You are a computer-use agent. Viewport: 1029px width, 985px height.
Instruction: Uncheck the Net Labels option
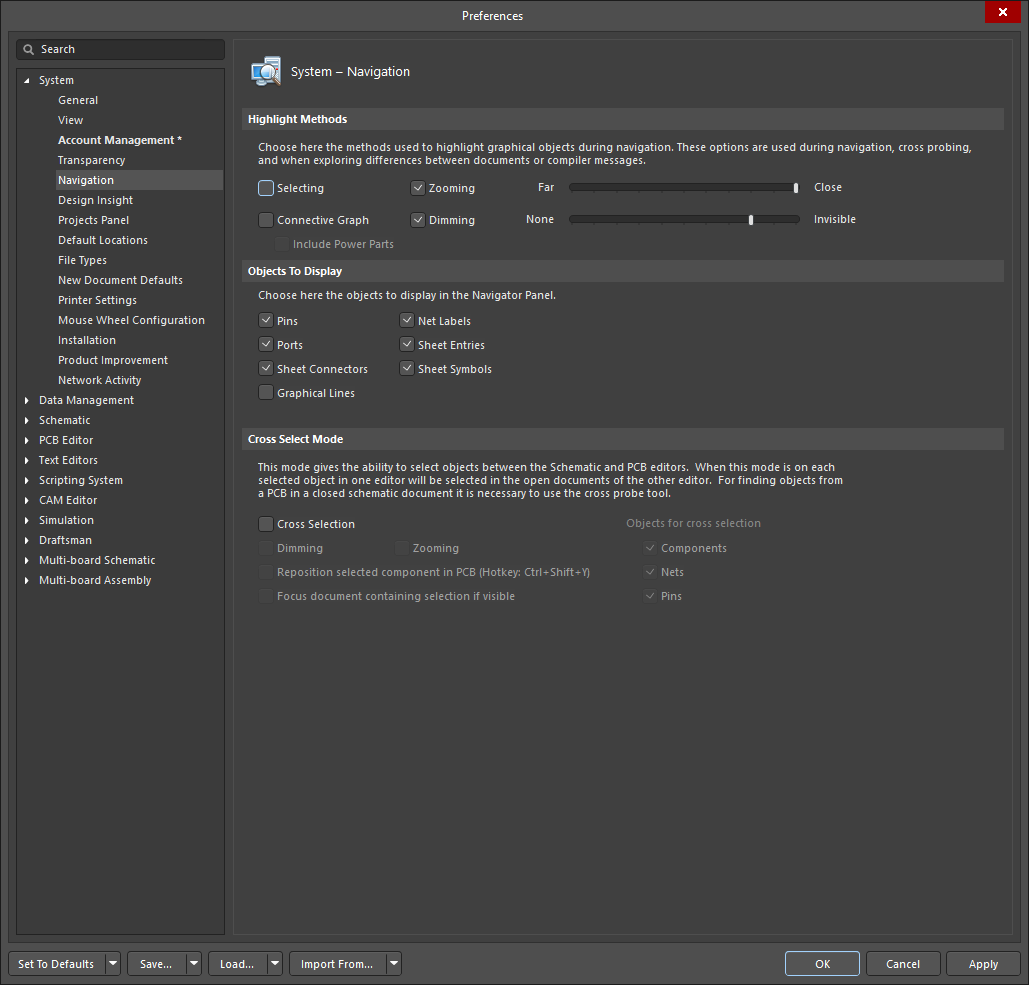[407, 321]
